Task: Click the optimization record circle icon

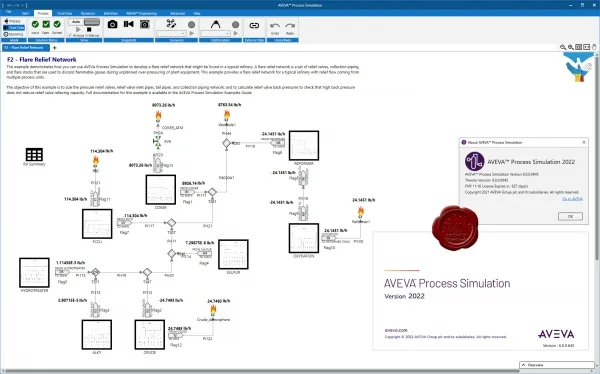Action: 236,24
